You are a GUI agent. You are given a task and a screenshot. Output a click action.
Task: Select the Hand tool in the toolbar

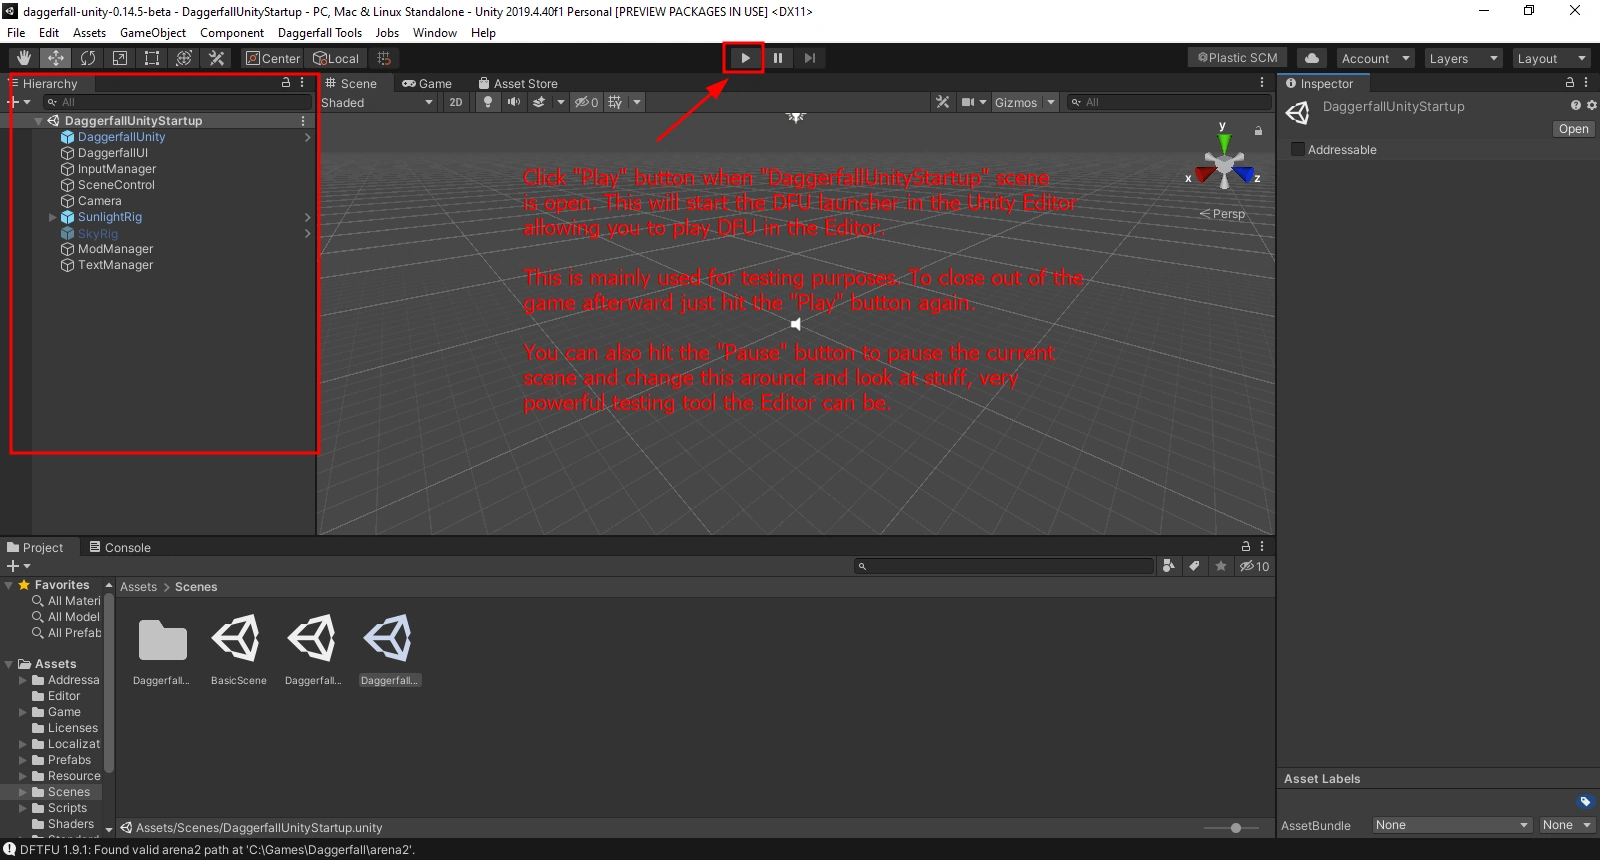coord(24,58)
